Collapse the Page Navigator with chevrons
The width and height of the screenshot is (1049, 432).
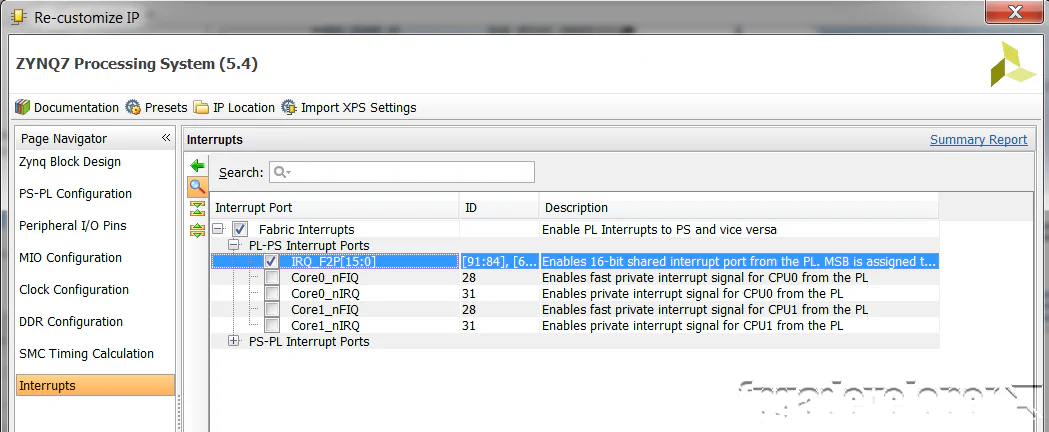pos(166,138)
